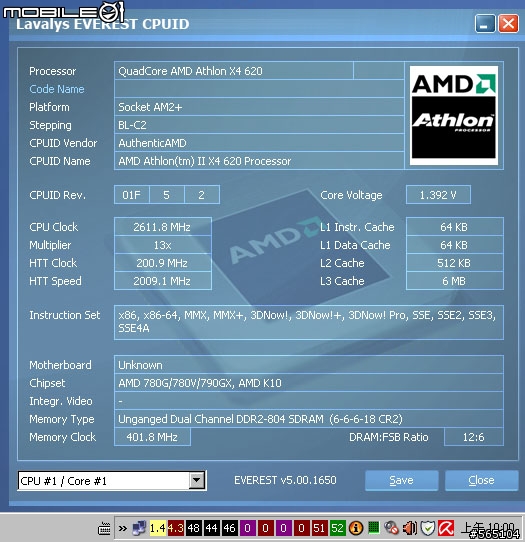Click the L1 Instr. Cache value 64 KB
Viewport: 525px width, 542px height.
click(455, 227)
